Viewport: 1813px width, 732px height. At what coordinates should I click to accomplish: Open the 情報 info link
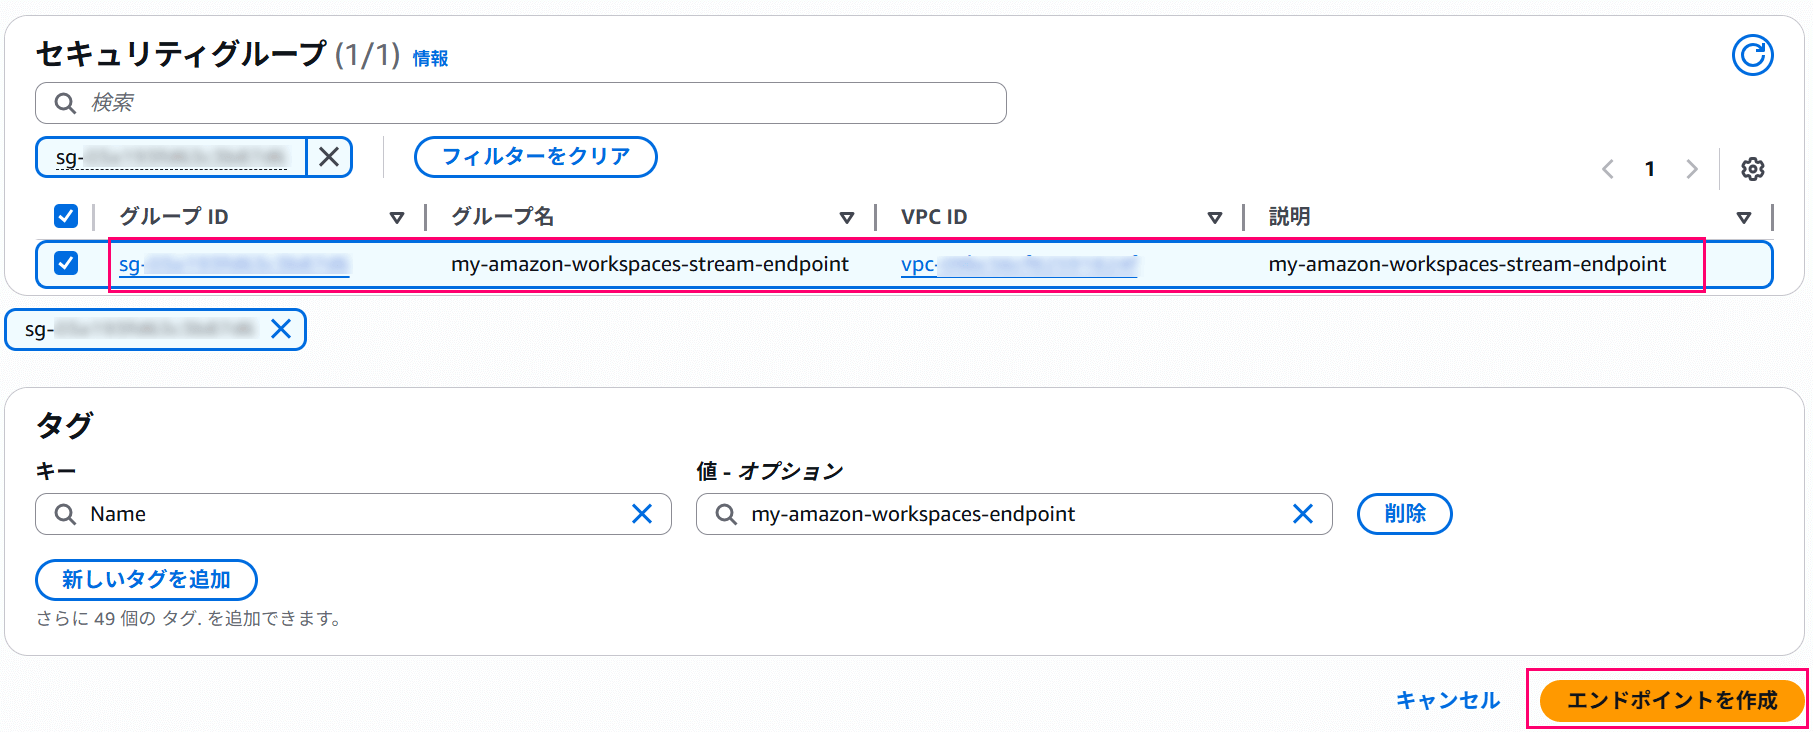click(x=431, y=59)
